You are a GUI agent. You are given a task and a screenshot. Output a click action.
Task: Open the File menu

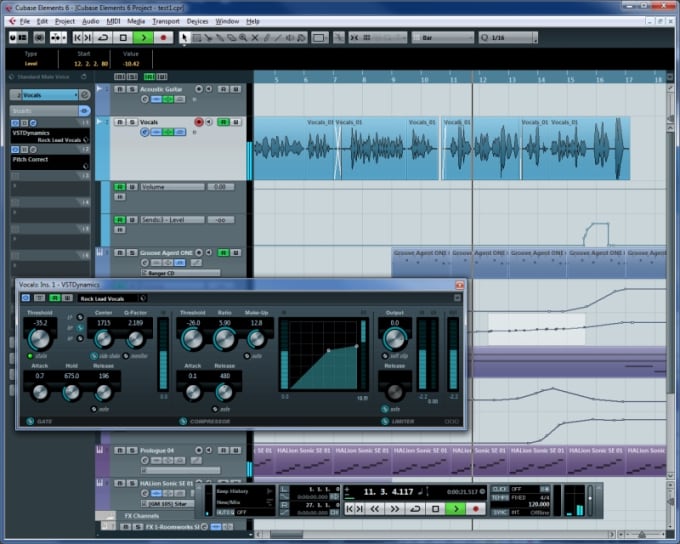coord(25,21)
